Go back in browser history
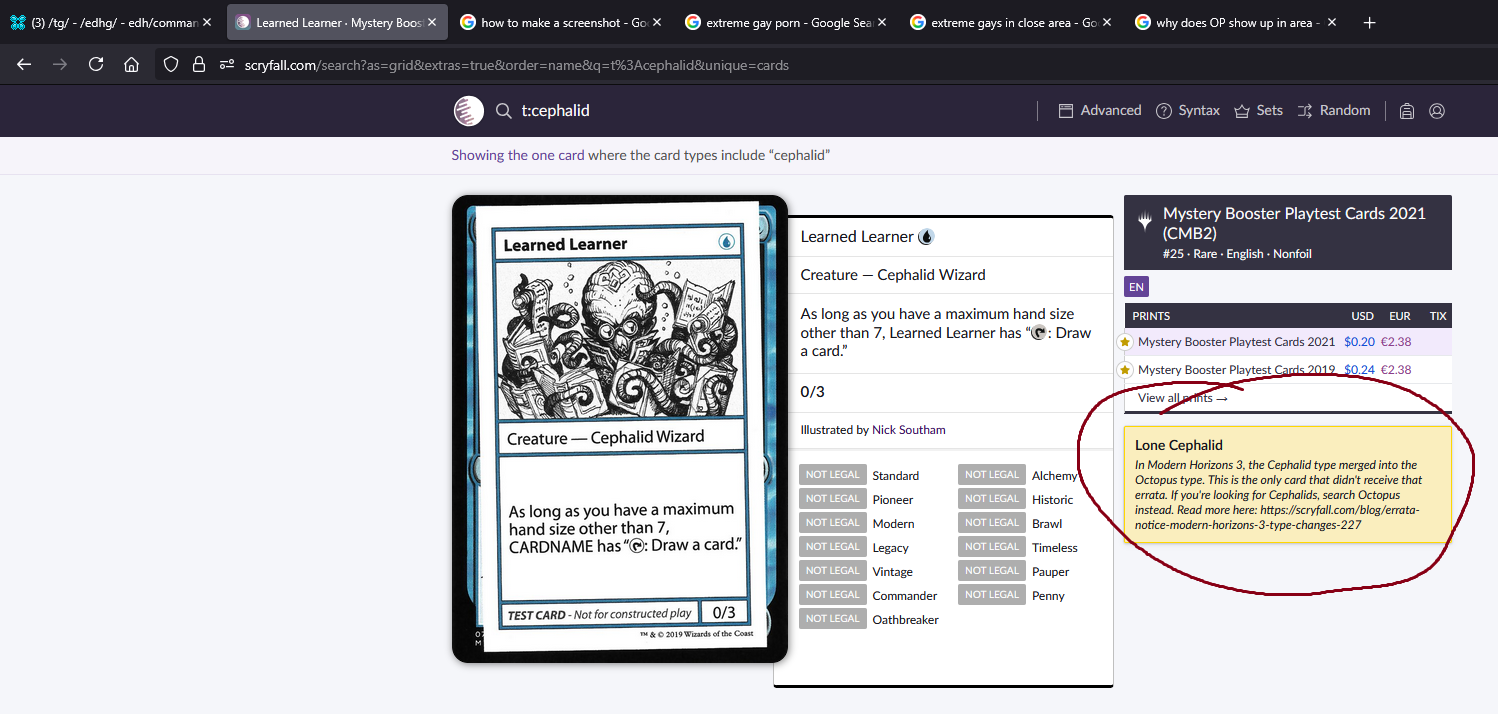The width and height of the screenshot is (1498, 714). pos(24,64)
